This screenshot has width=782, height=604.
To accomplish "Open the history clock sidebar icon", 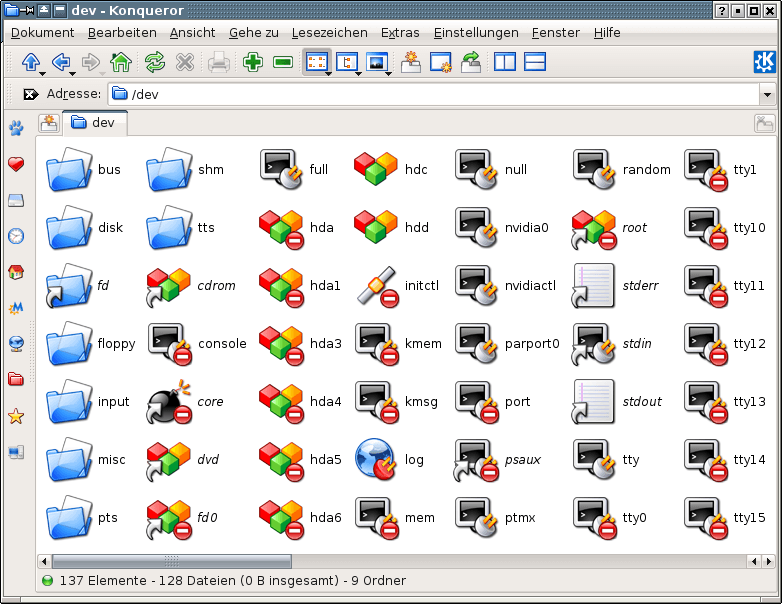I will pos(16,236).
